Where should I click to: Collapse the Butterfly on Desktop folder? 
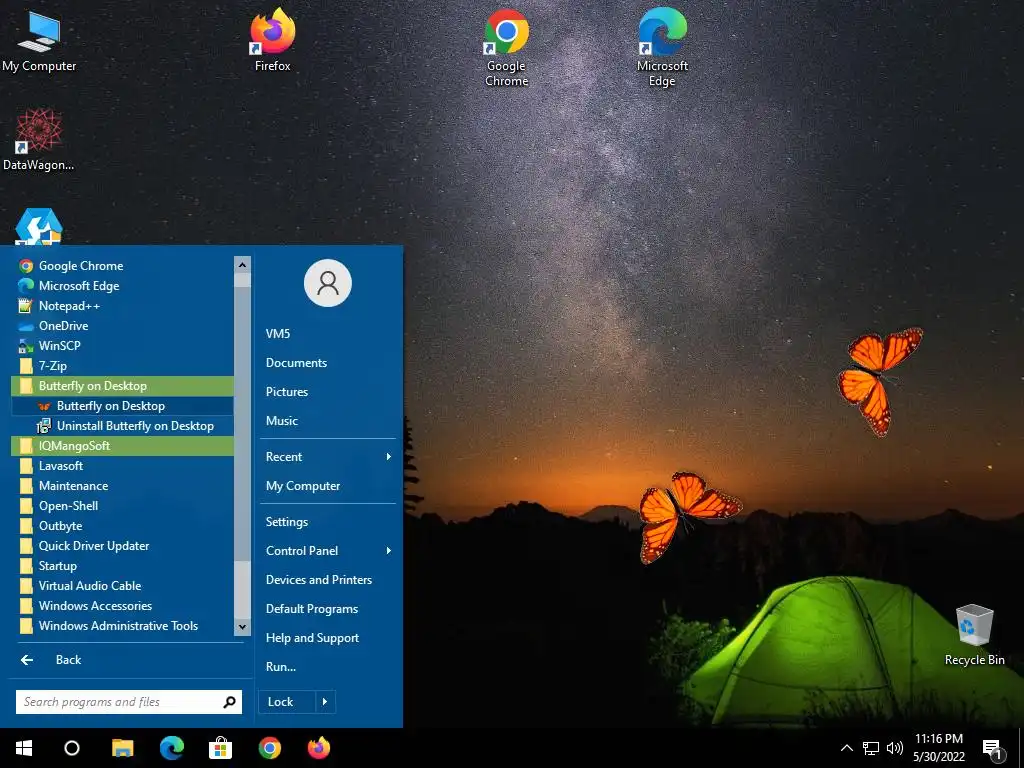click(x=122, y=386)
